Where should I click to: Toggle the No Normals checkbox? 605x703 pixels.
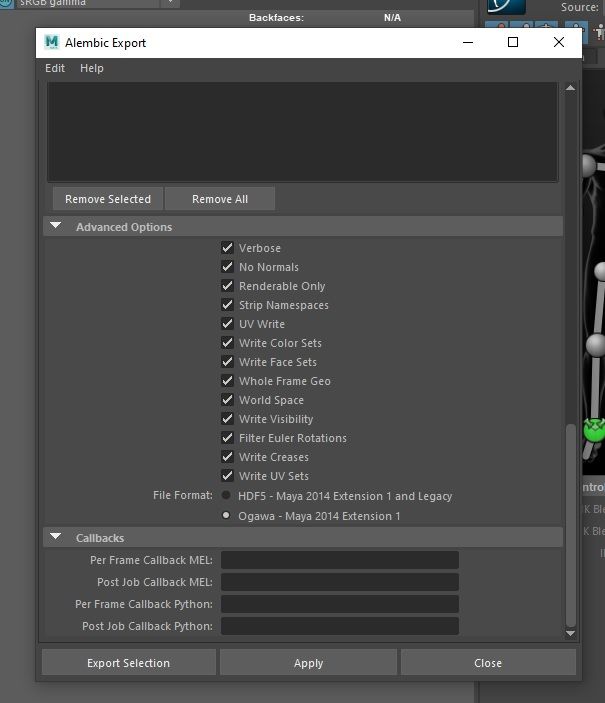point(227,267)
